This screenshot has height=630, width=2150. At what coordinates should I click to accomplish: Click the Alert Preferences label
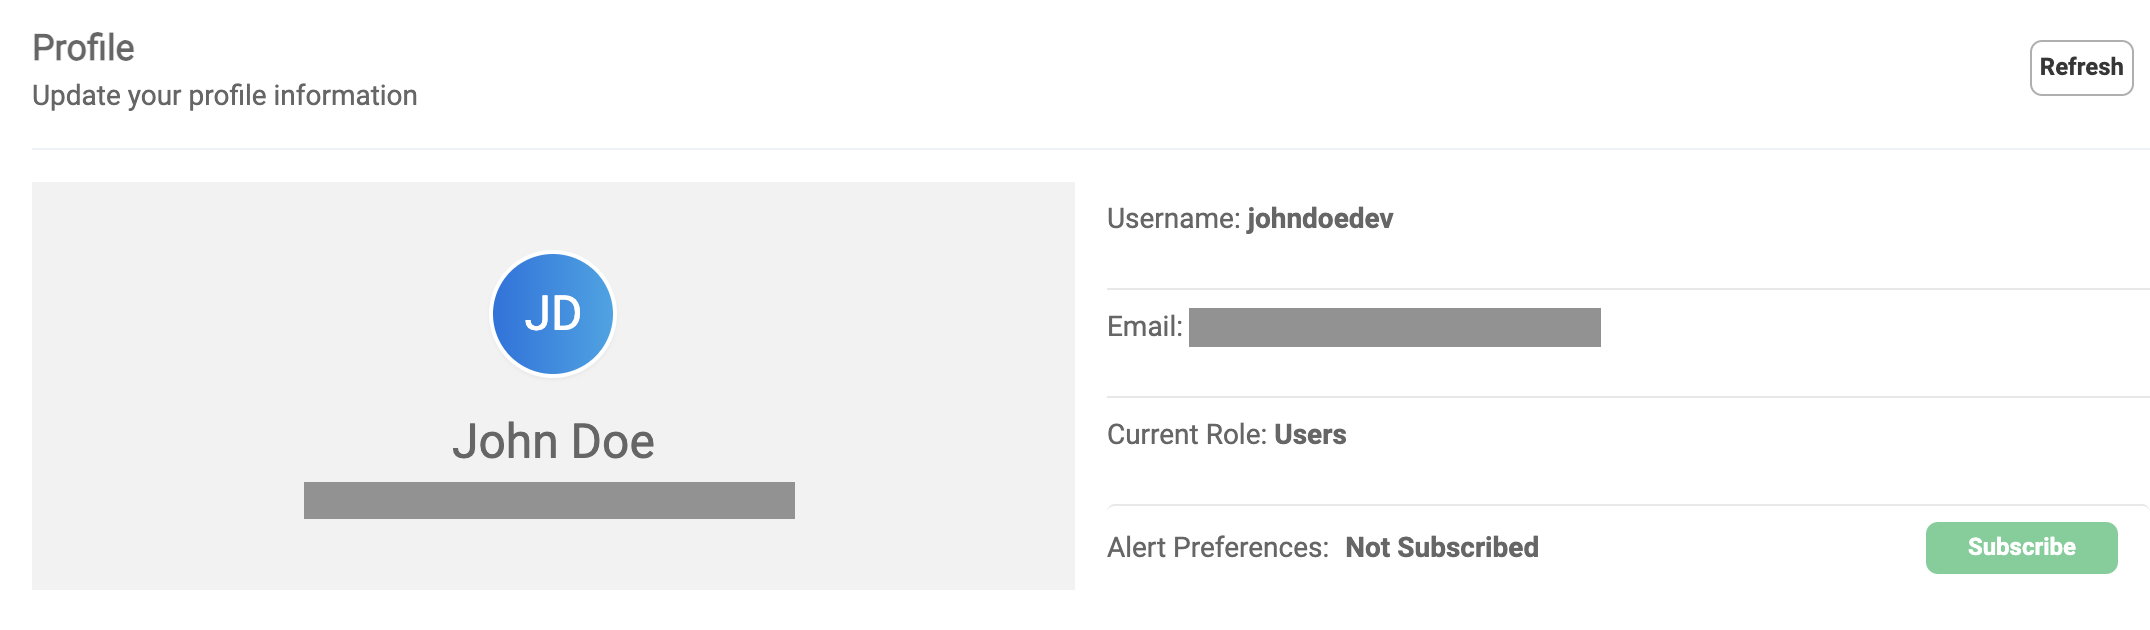click(1218, 548)
